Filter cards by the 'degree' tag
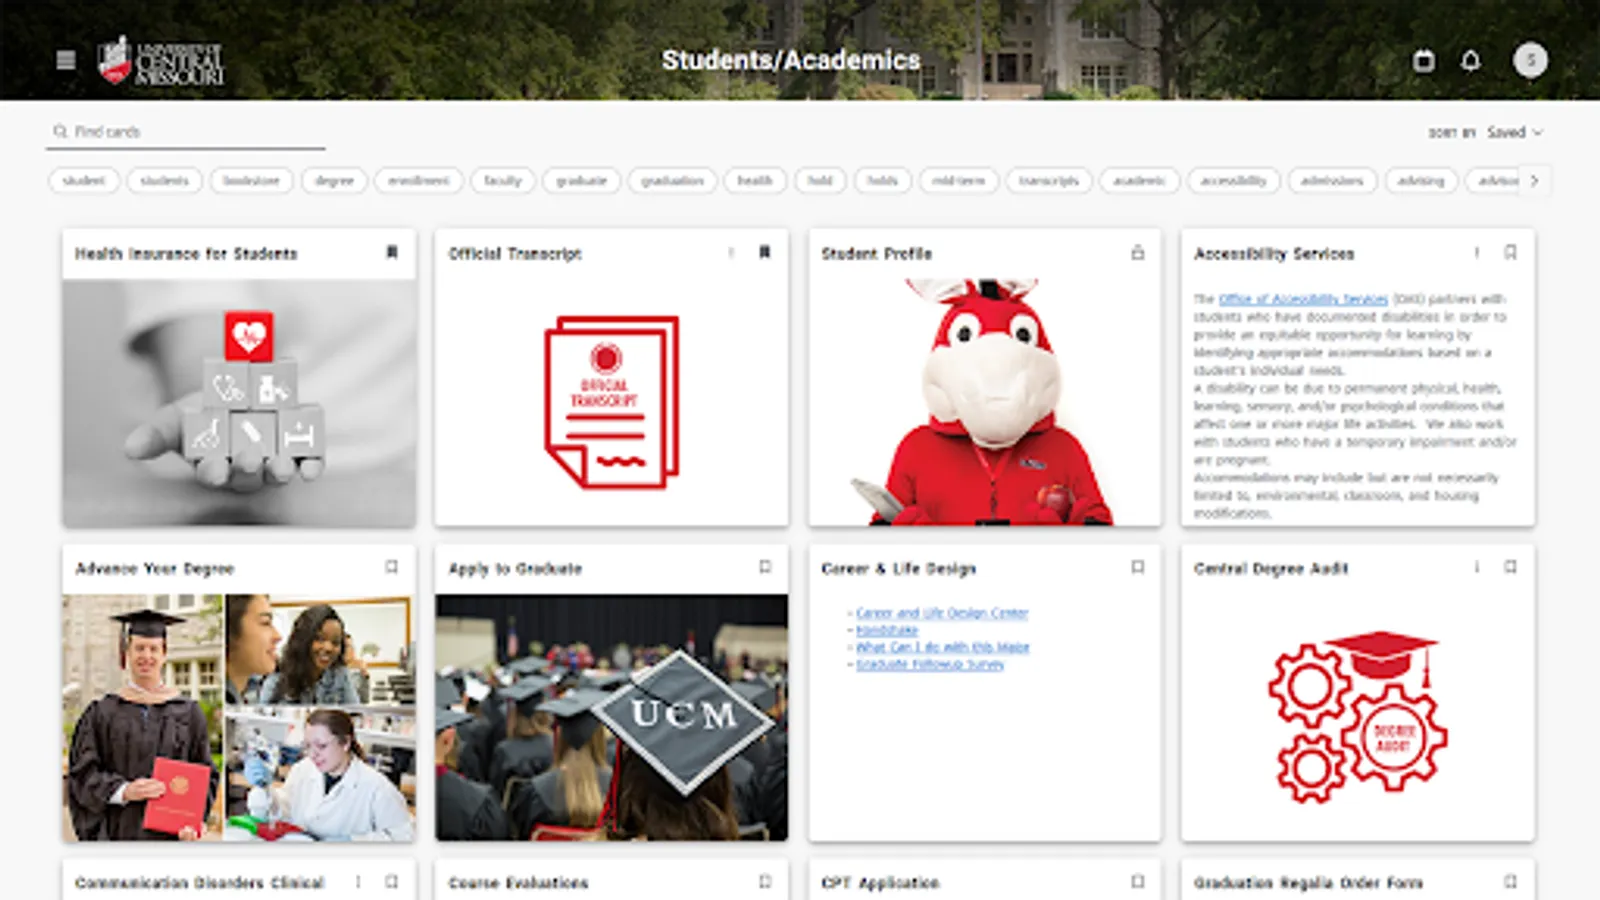The width and height of the screenshot is (1600, 900). pos(334,181)
